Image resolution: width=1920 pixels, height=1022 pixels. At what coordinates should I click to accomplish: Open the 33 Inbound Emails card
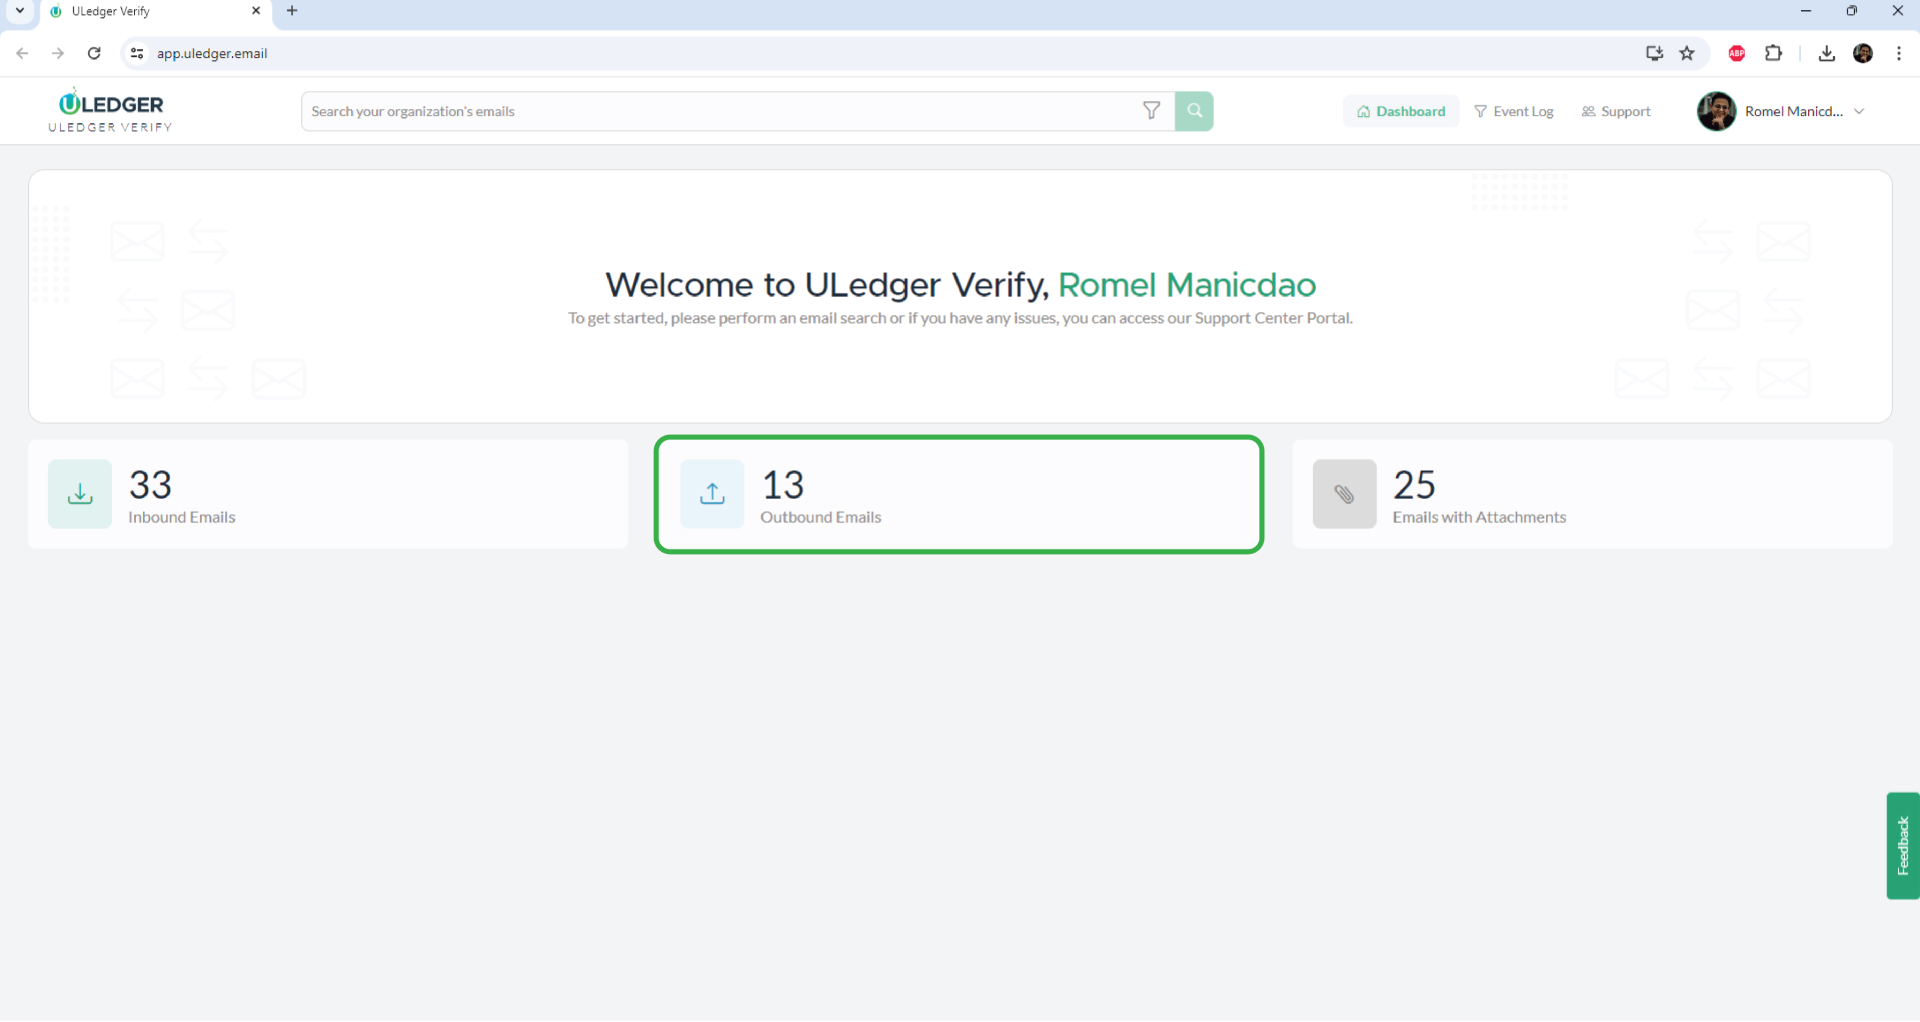(x=328, y=494)
